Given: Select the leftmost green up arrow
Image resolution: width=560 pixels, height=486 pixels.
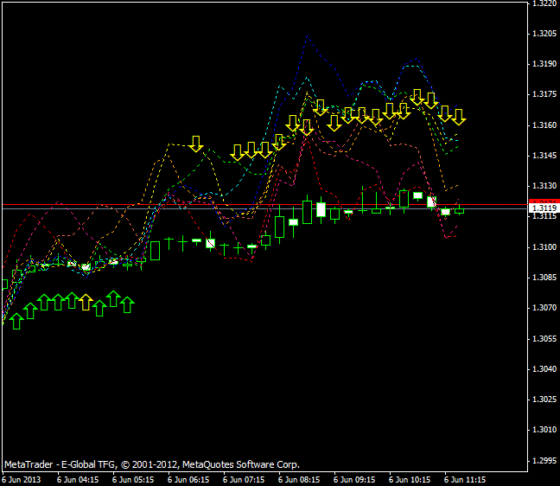Looking at the screenshot, I should [x=17, y=321].
